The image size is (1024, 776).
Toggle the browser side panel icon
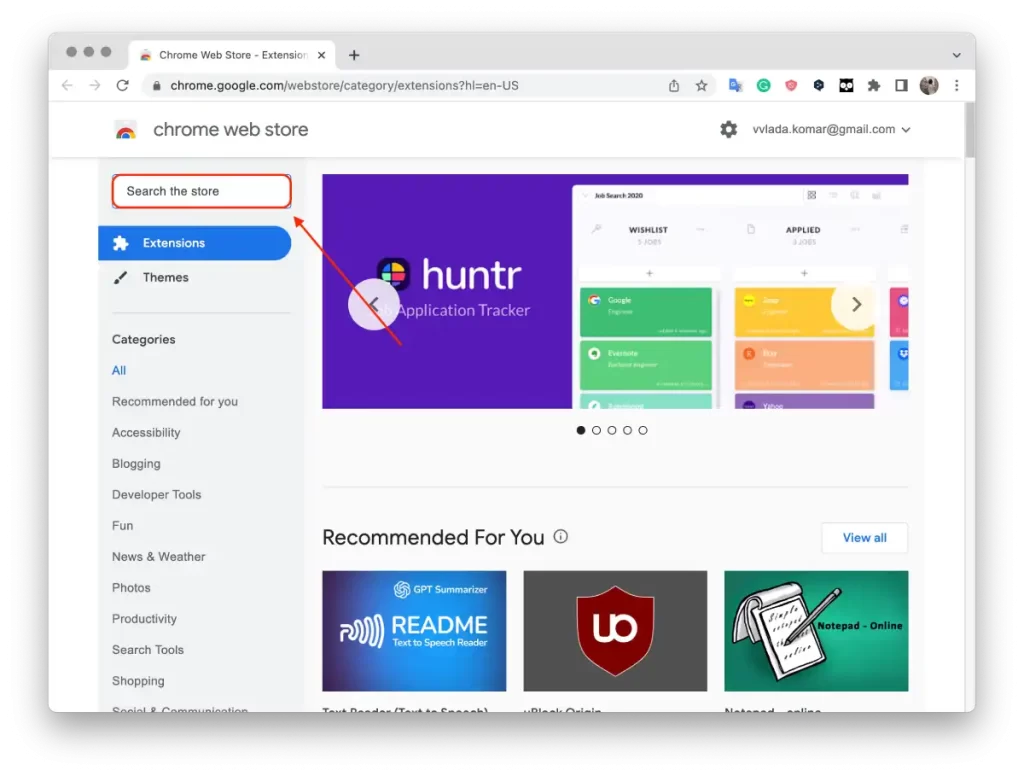901,86
